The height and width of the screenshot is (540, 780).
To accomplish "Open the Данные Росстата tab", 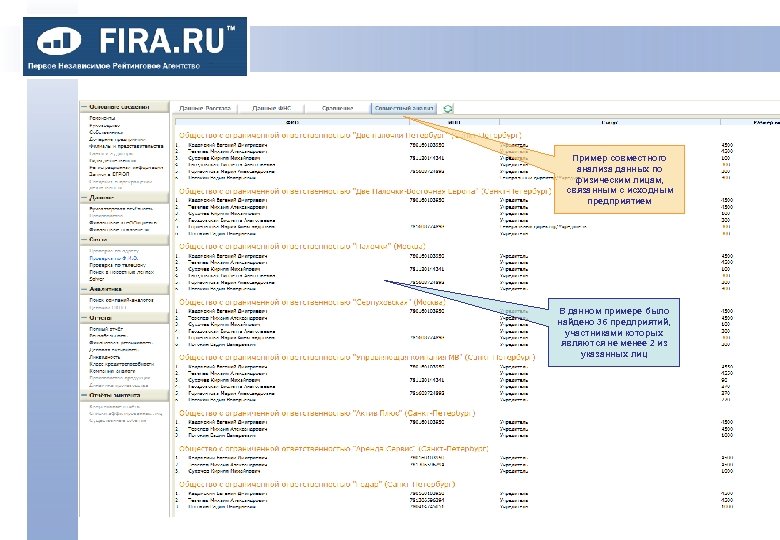I will [x=205, y=108].
